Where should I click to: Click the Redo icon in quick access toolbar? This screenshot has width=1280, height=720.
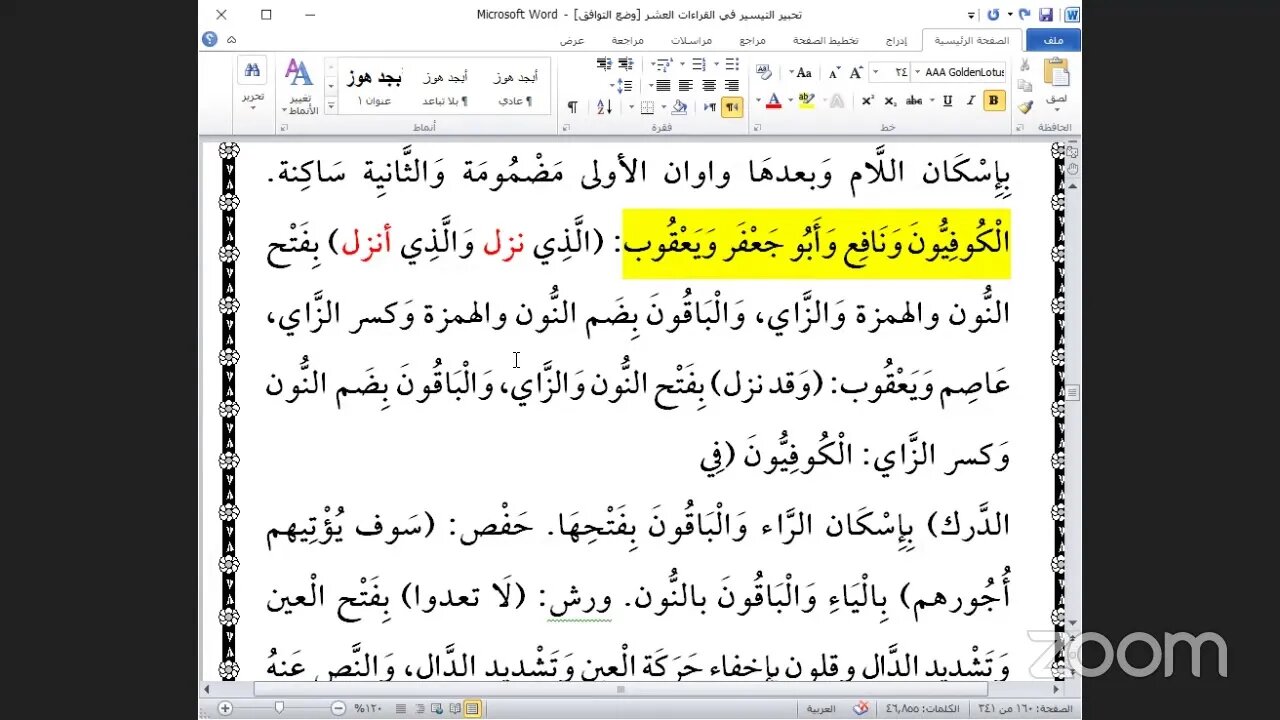click(x=994, y=15)
